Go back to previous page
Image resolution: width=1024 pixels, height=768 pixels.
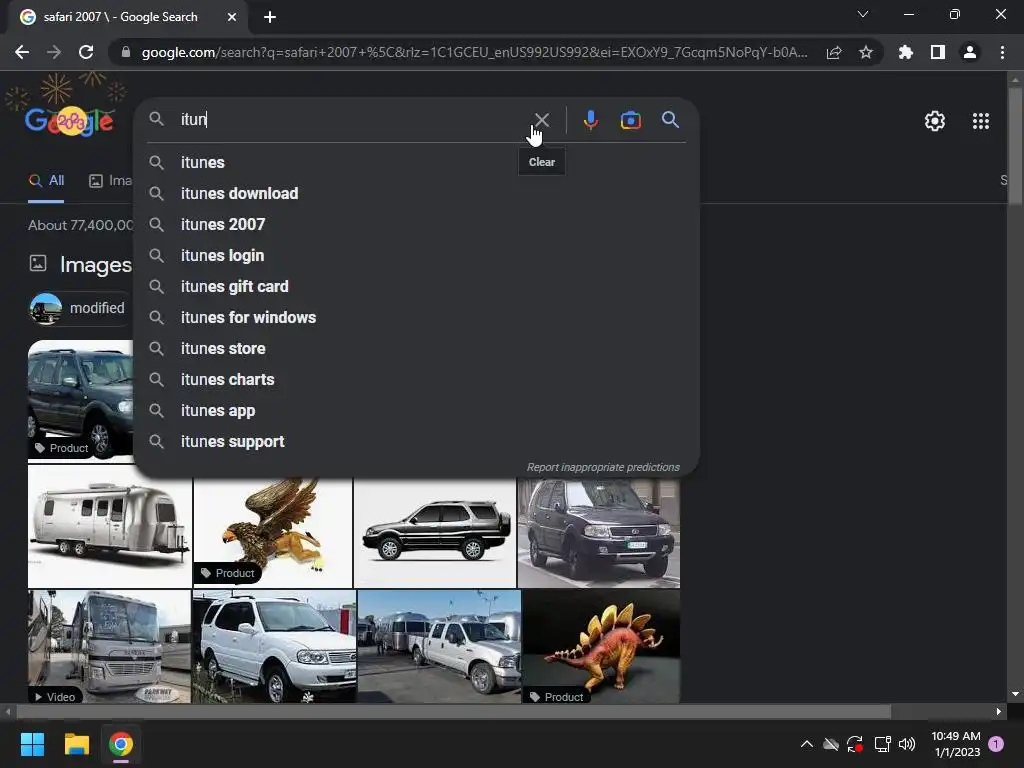[22, 52]
